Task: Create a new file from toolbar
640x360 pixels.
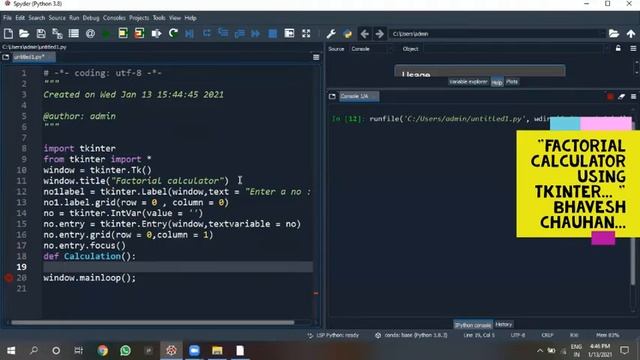Action: click(x=8, y=33)
